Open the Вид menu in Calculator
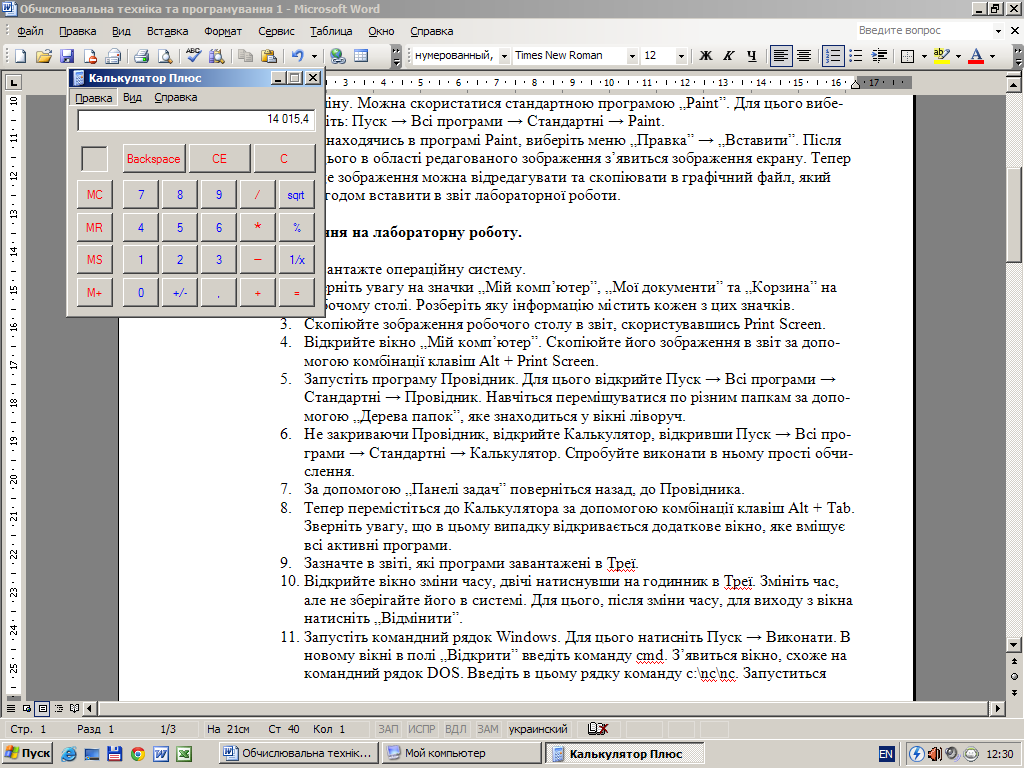The width and height of the screenshot is (1024, 768). coord(132,97)
